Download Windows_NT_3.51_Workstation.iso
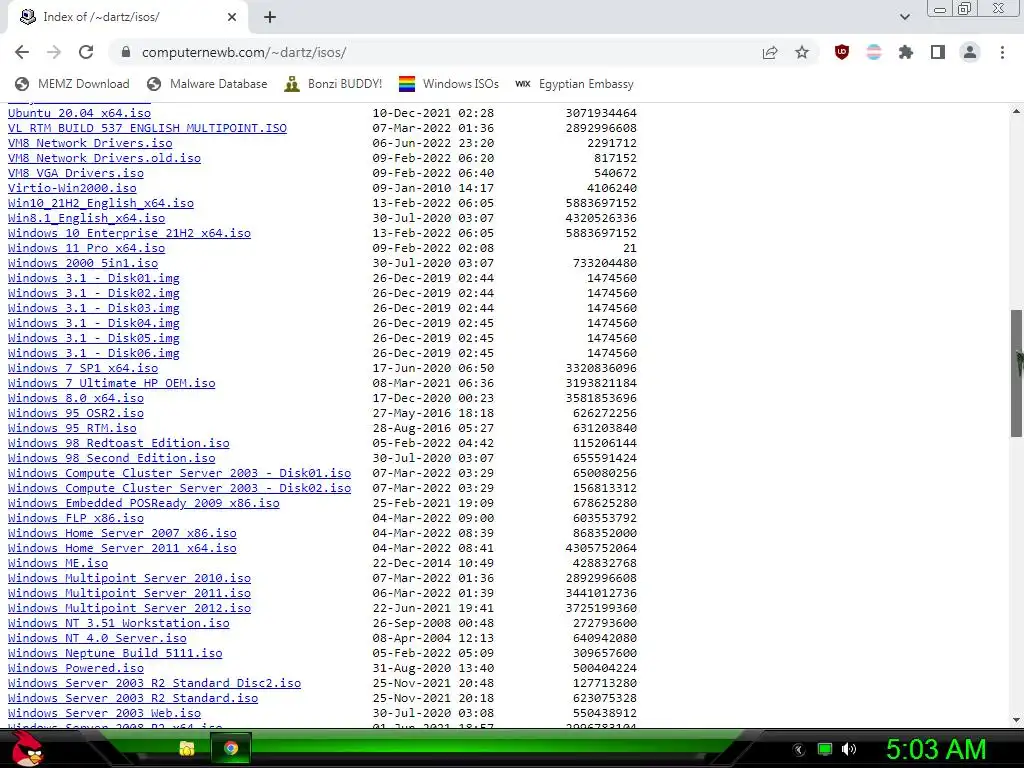The image size is (1024, 768). [x=119, y=624]
